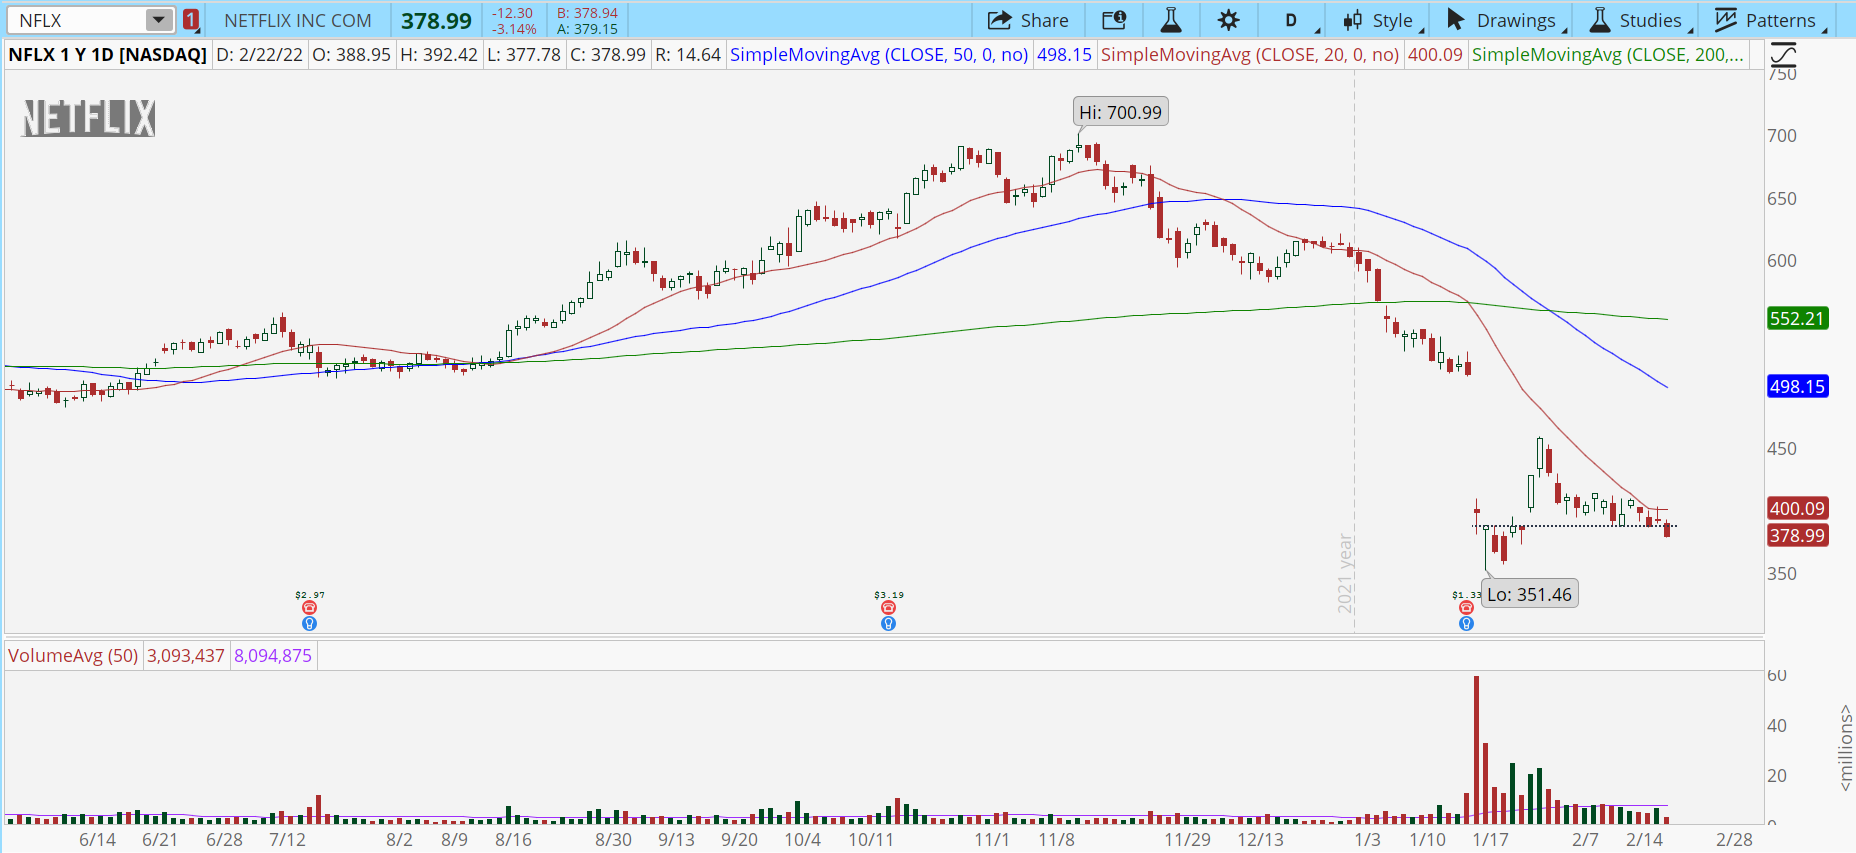Click the O: 388.95 open value
The image size is (1856, 853).
pyautogui.click(x=352, y=55)
